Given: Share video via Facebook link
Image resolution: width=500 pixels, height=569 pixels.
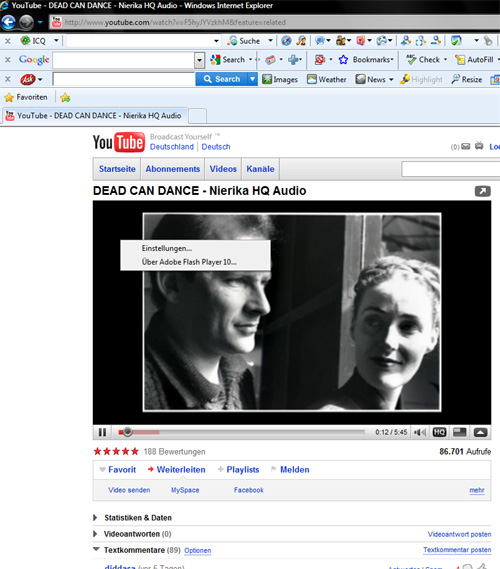Looking at the screenshot, I should point(249,490).
